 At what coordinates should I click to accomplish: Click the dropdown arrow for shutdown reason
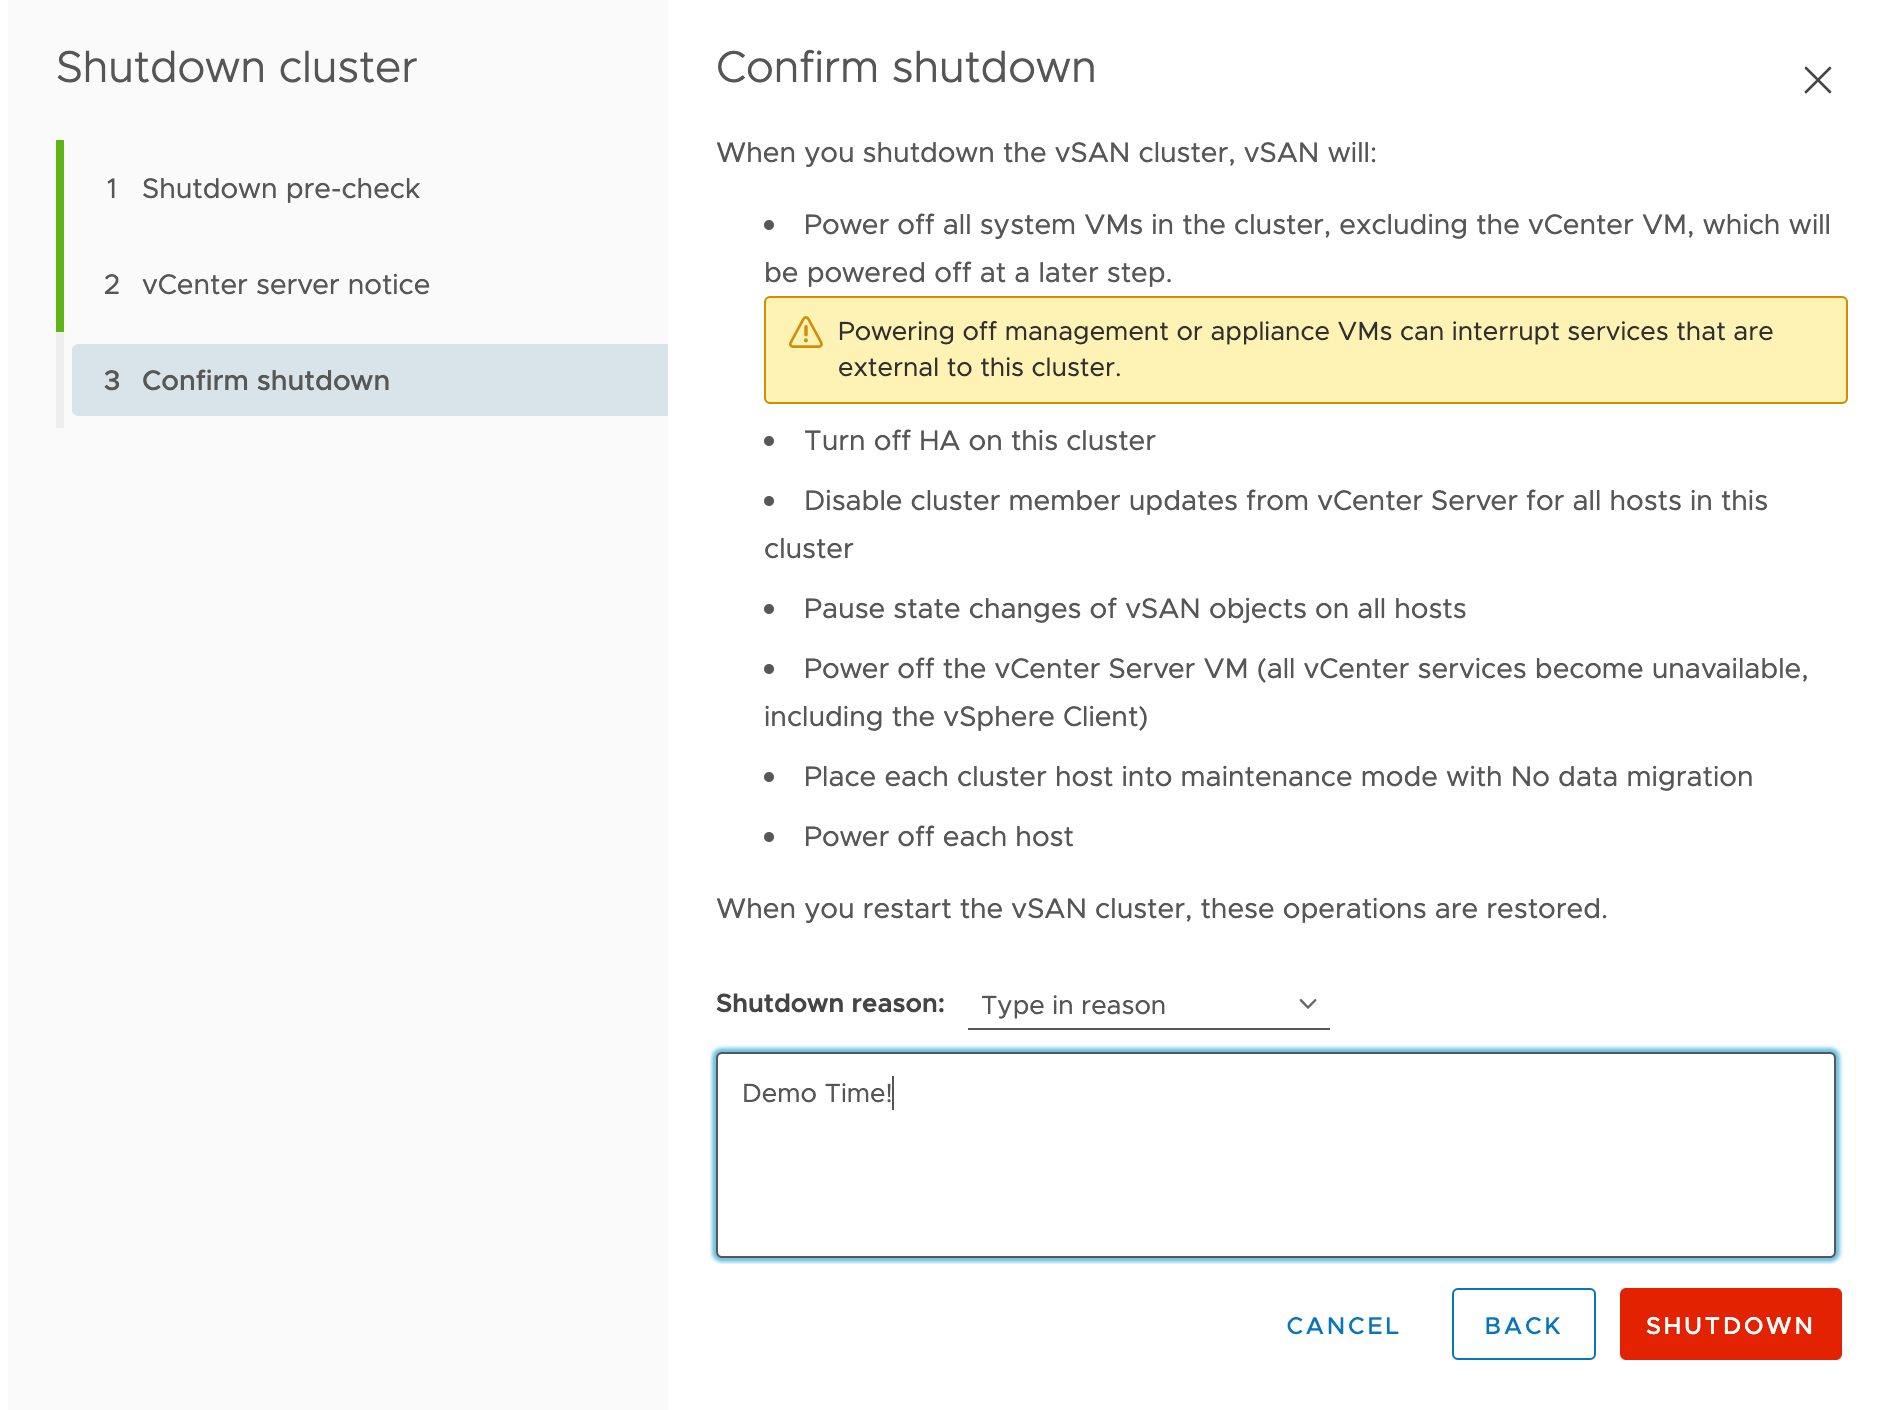pyautogui.click(x=1307, y=1003)
